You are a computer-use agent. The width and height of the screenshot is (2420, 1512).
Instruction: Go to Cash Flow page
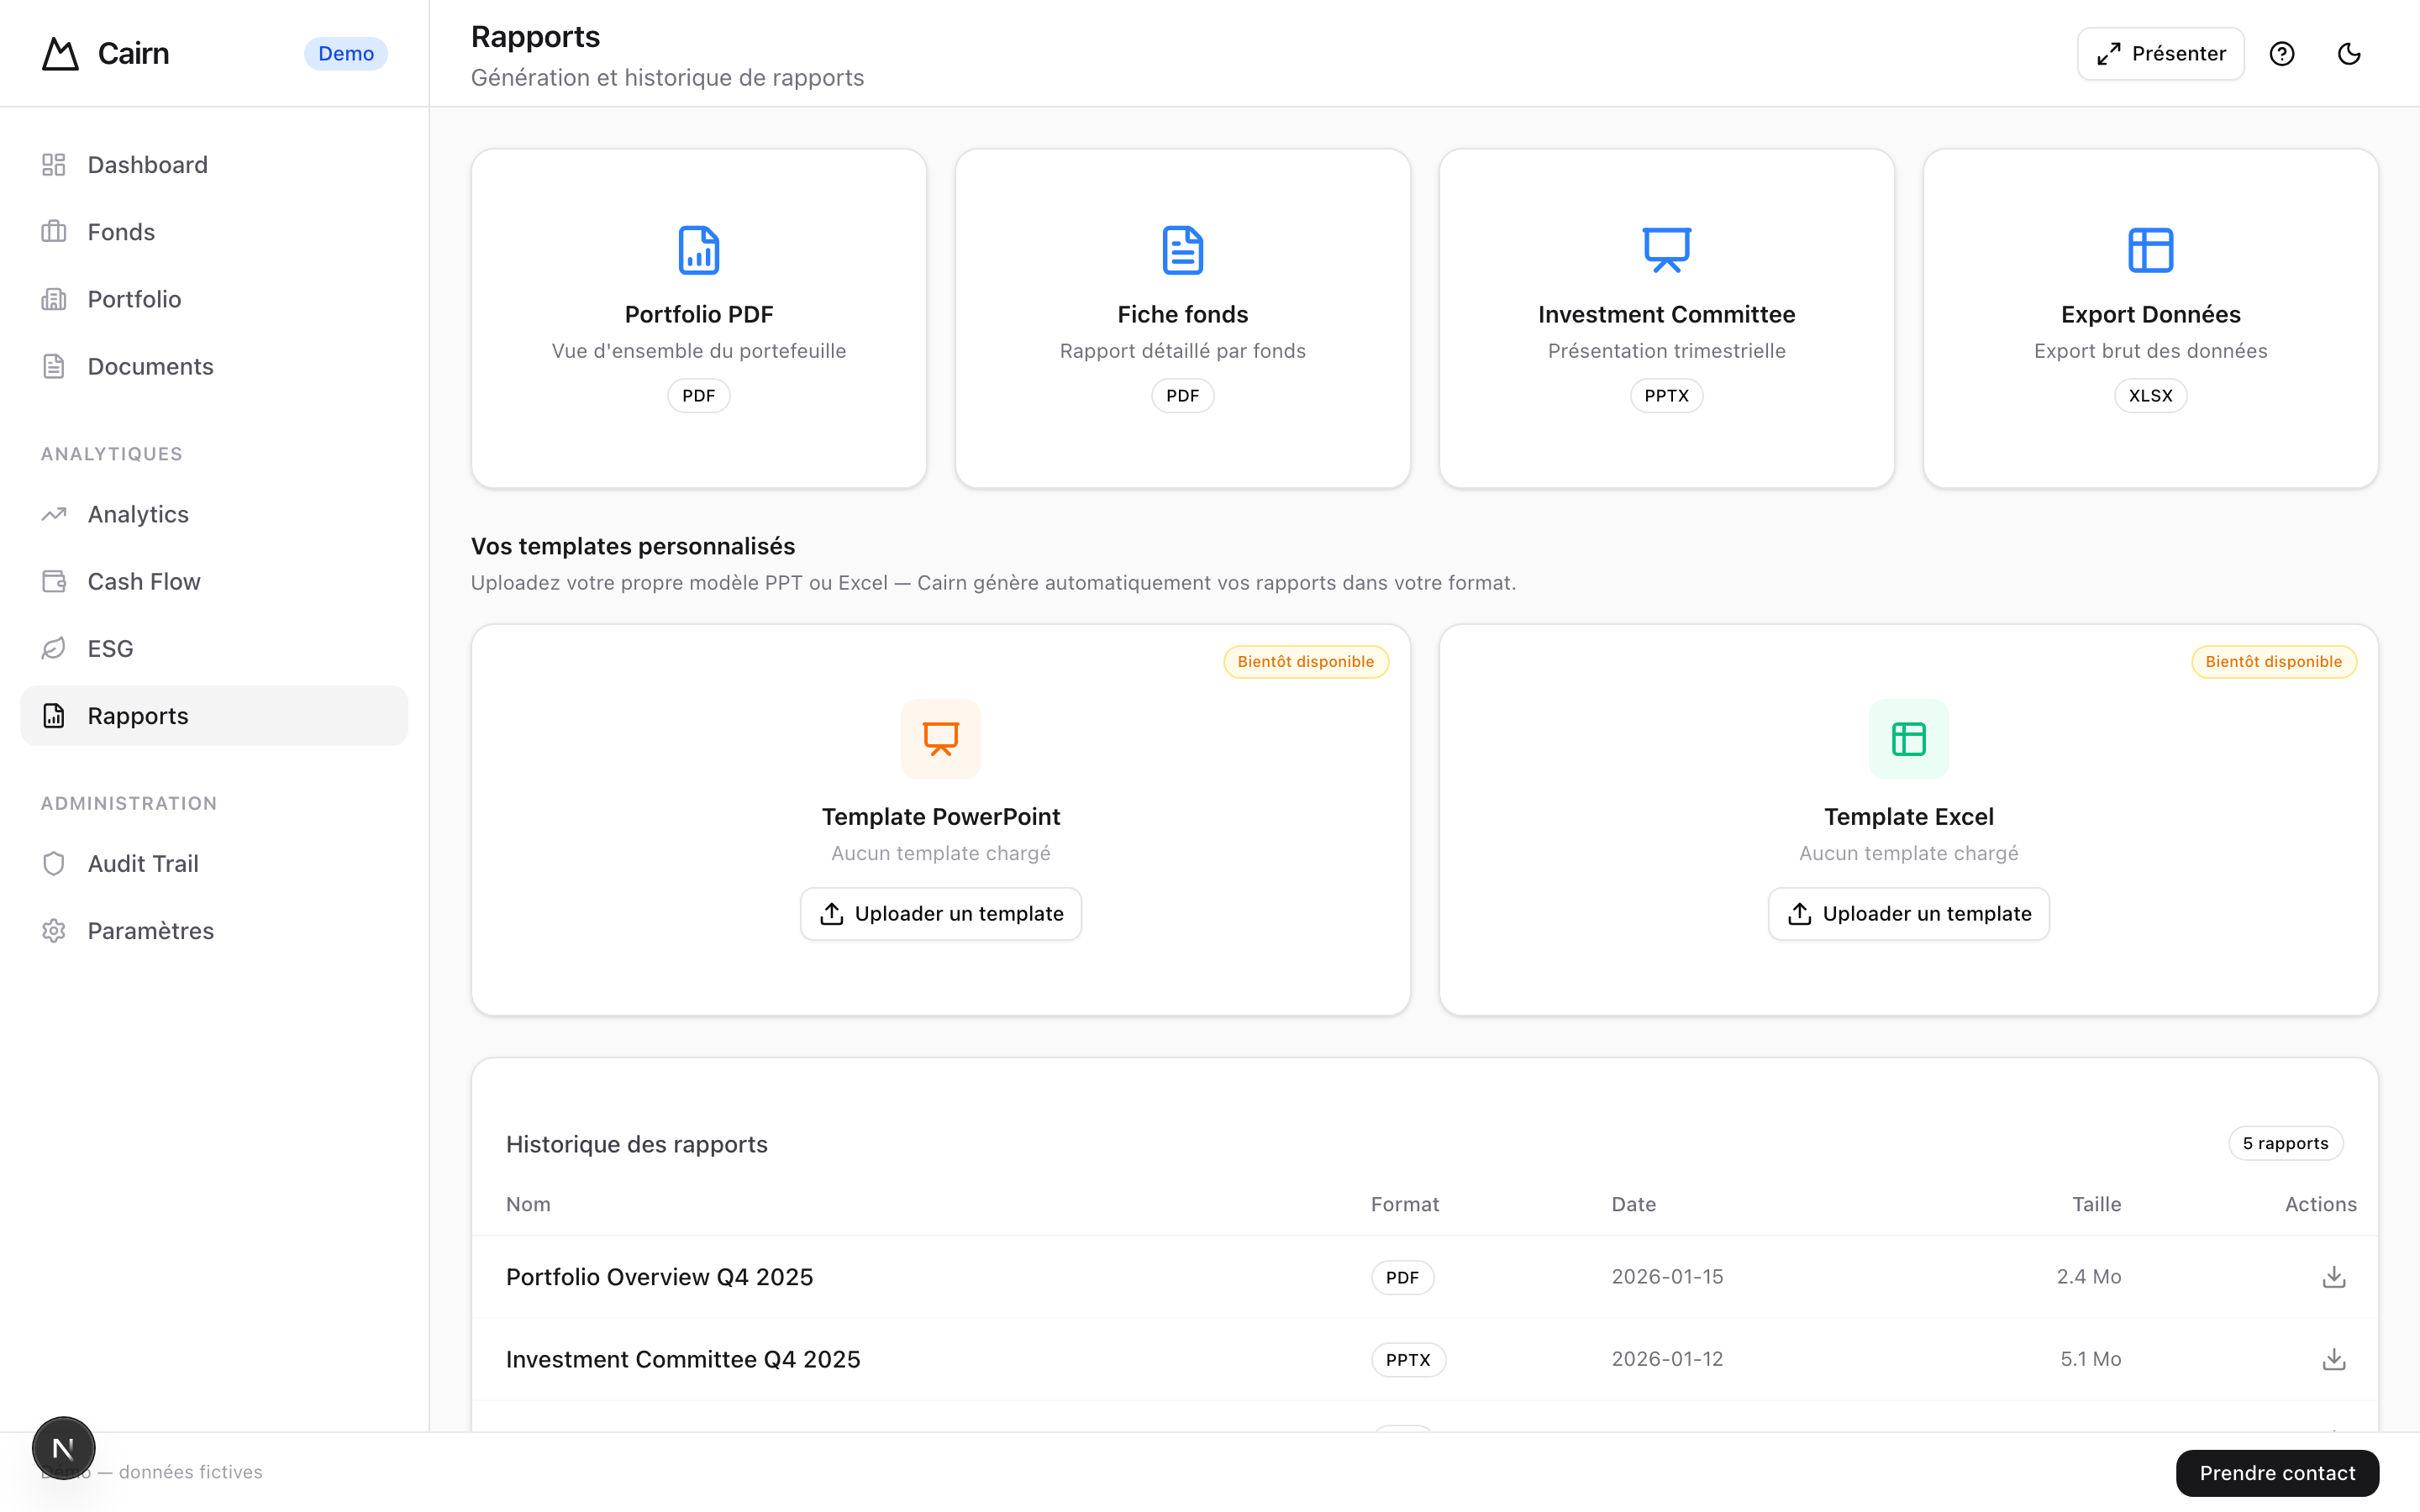(143, 581)
